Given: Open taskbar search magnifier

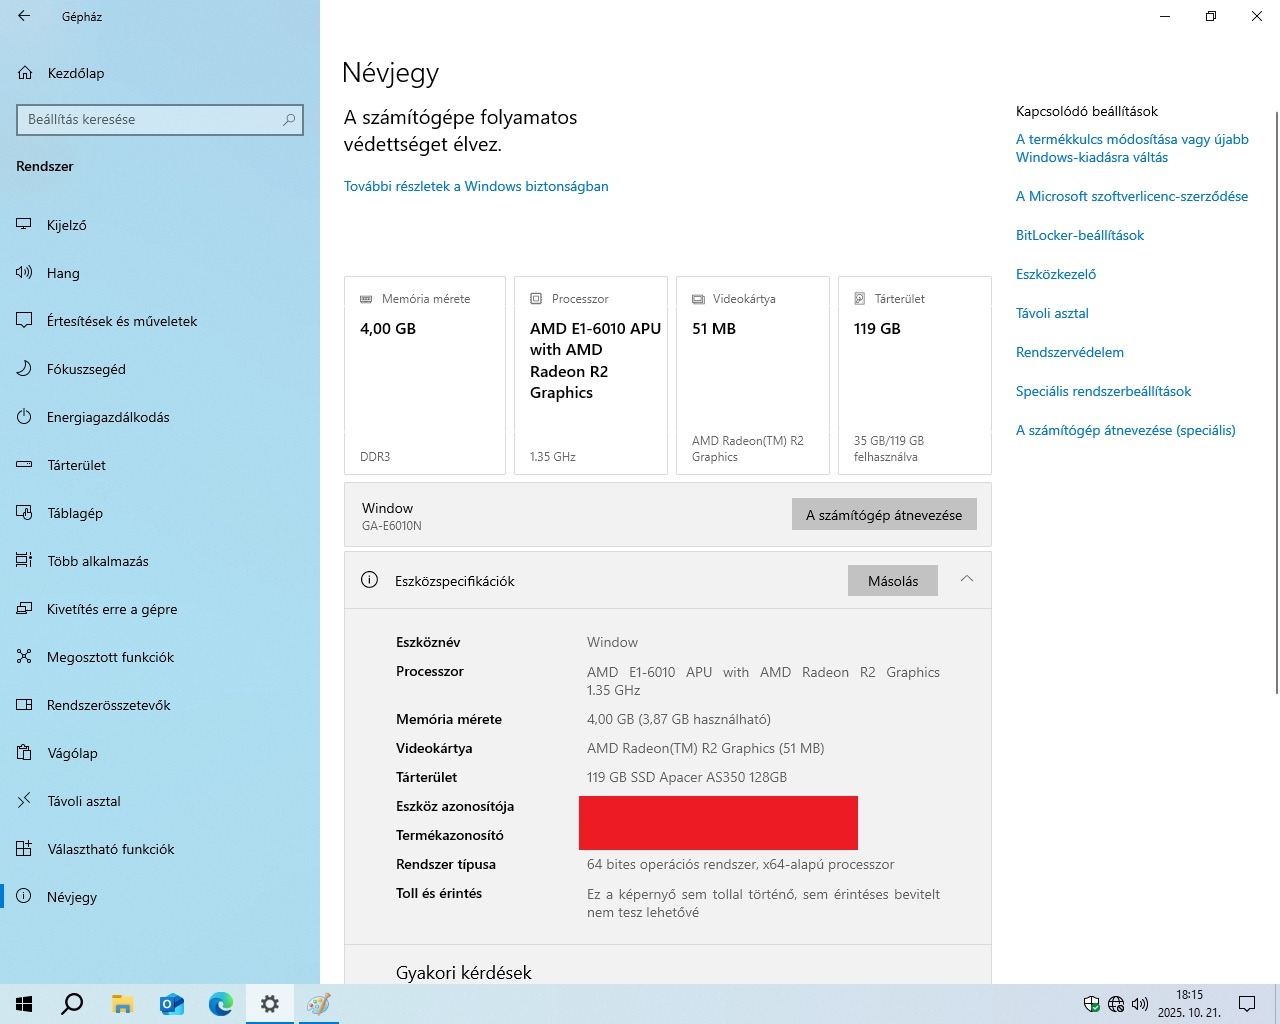Looking at the screenshot, I should point(72,1004).
